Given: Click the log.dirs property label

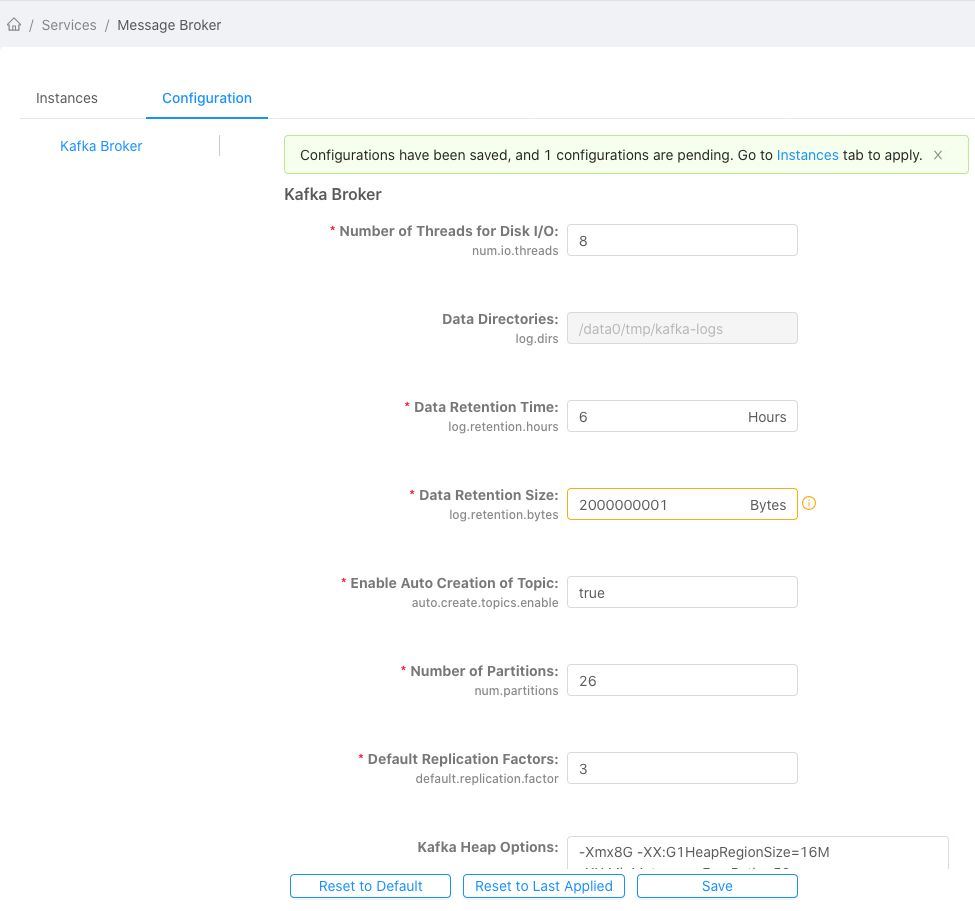Looking at the screenshot, I should pos(537,339).
